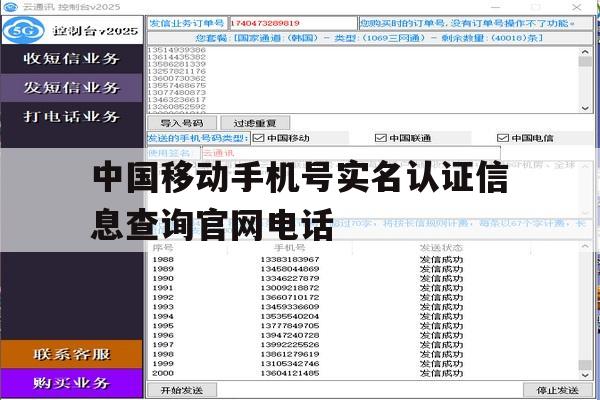The width and height of the screenshot is (600, 400).
Task: Toggle the 中国移动 checkbox
Action: click(x=259, y=138)
